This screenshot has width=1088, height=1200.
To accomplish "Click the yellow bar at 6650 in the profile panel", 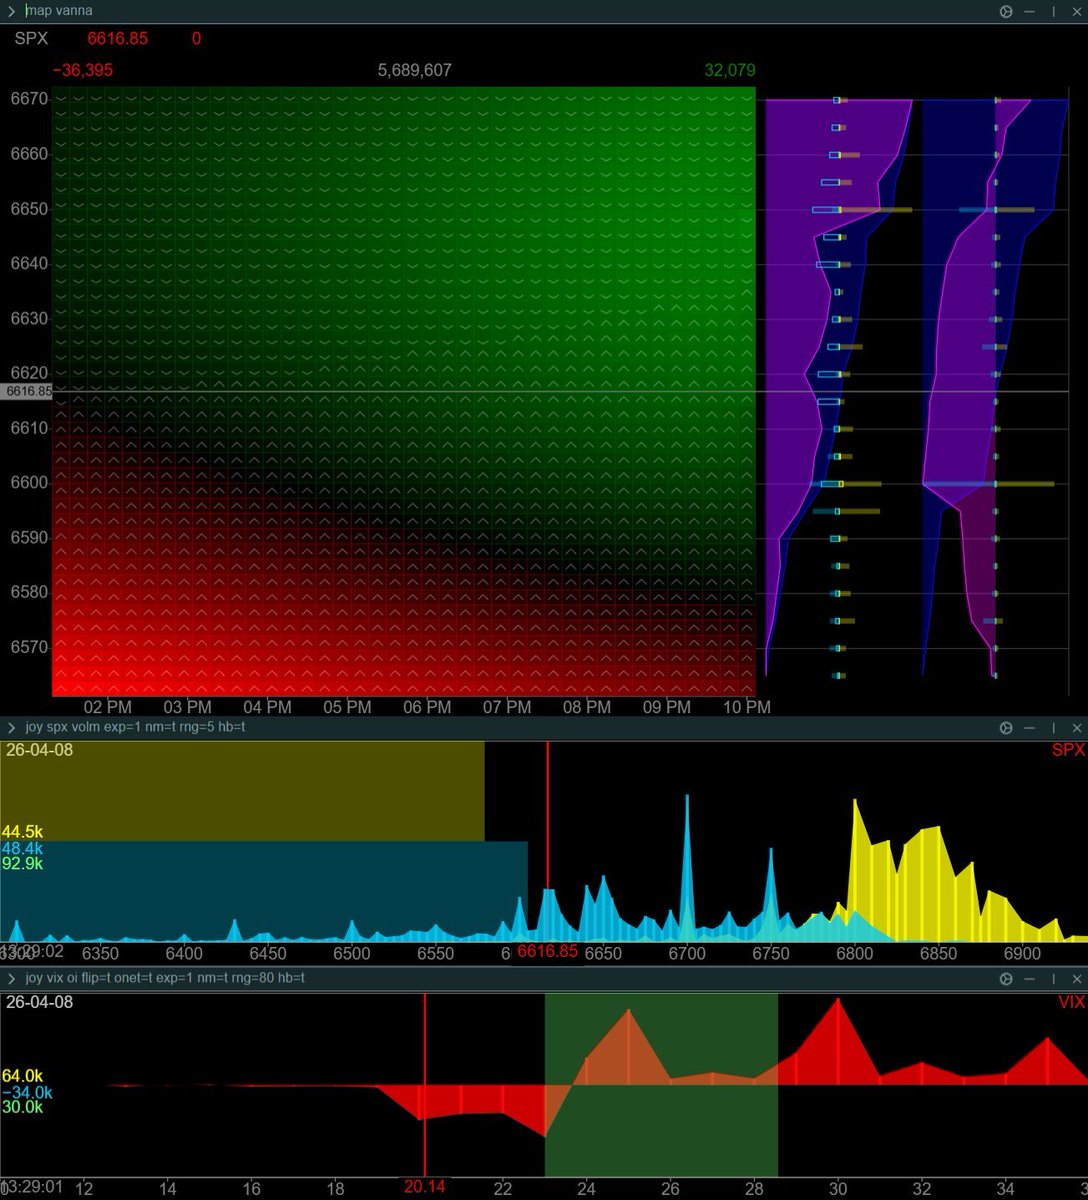I will tap(877, 209).
